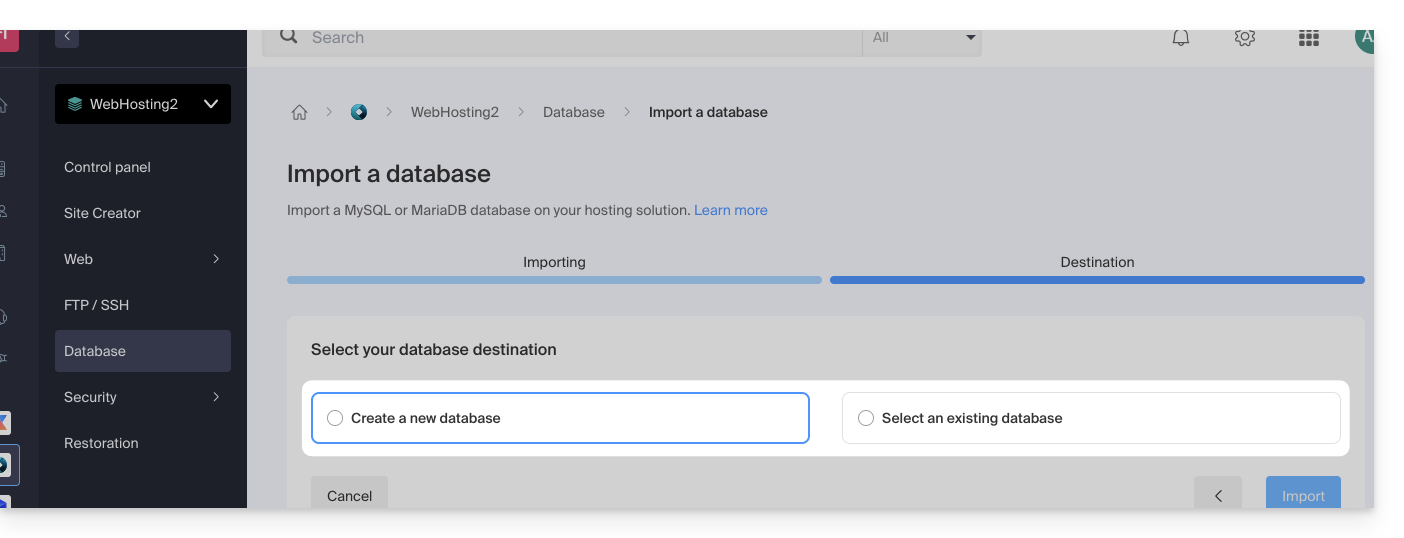Select the Select an existing database option
Viewport: 1404px width, 538px height.
click(866, 418)
